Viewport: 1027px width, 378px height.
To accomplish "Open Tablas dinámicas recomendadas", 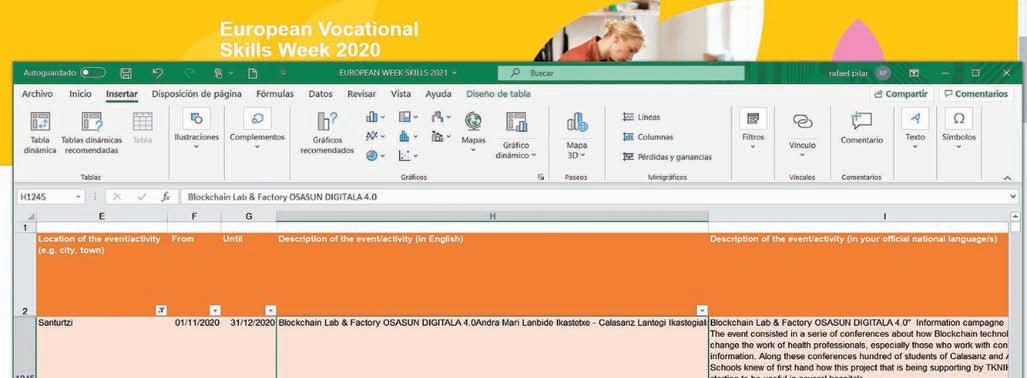I will coord(92,133).
